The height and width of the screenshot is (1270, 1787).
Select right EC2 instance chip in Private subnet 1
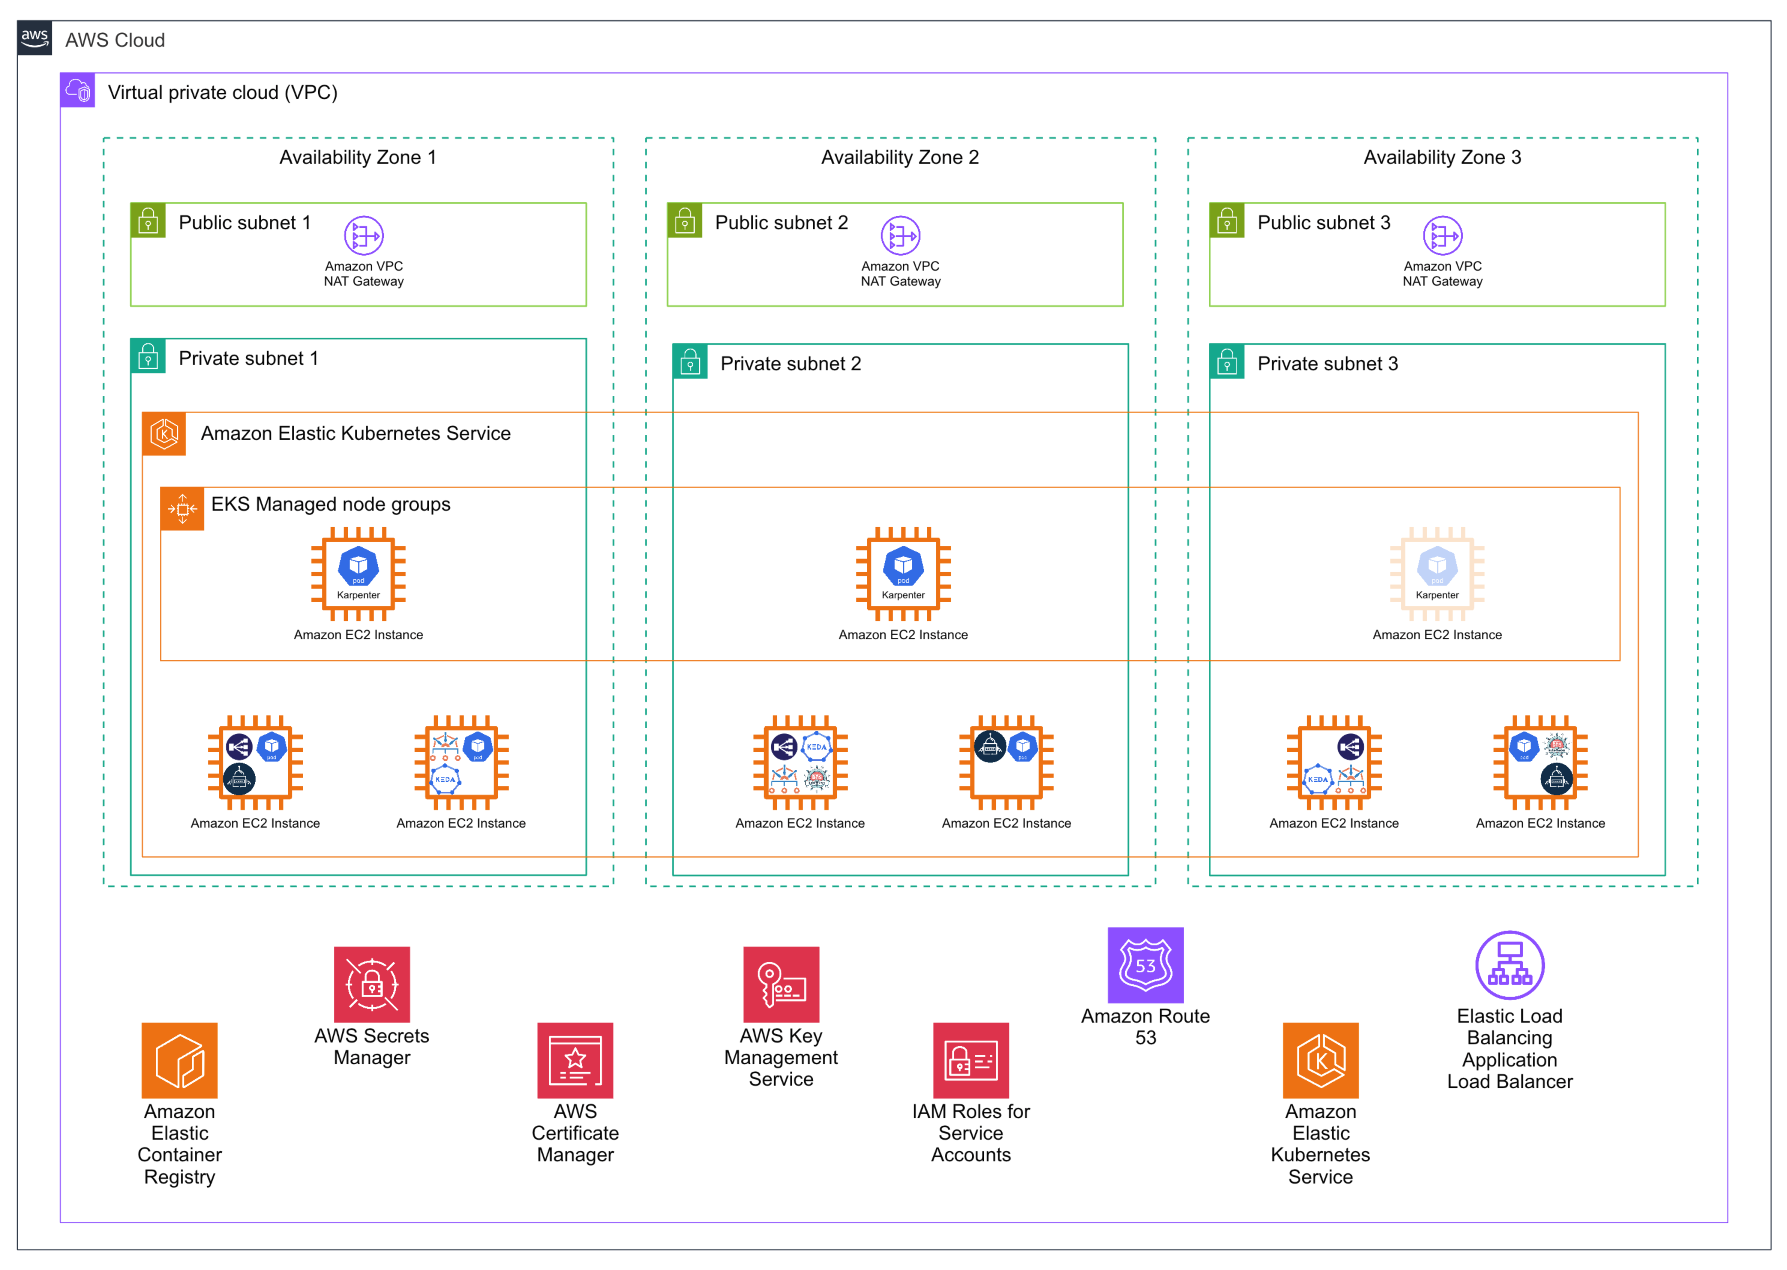461,762
